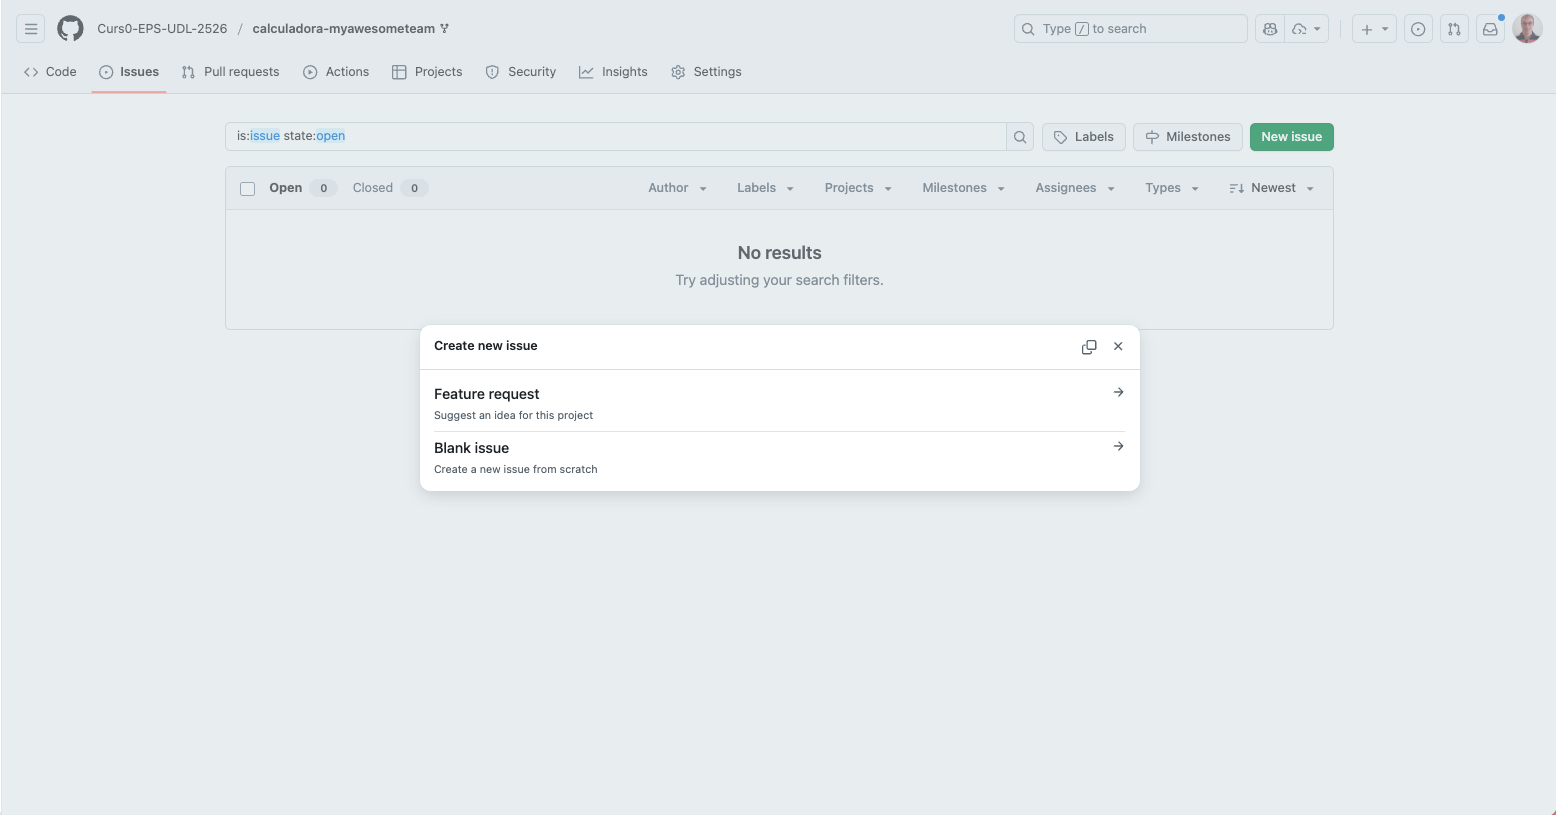Show Closed issues filter
This screenshot has height=815, width=1556.
390,188
